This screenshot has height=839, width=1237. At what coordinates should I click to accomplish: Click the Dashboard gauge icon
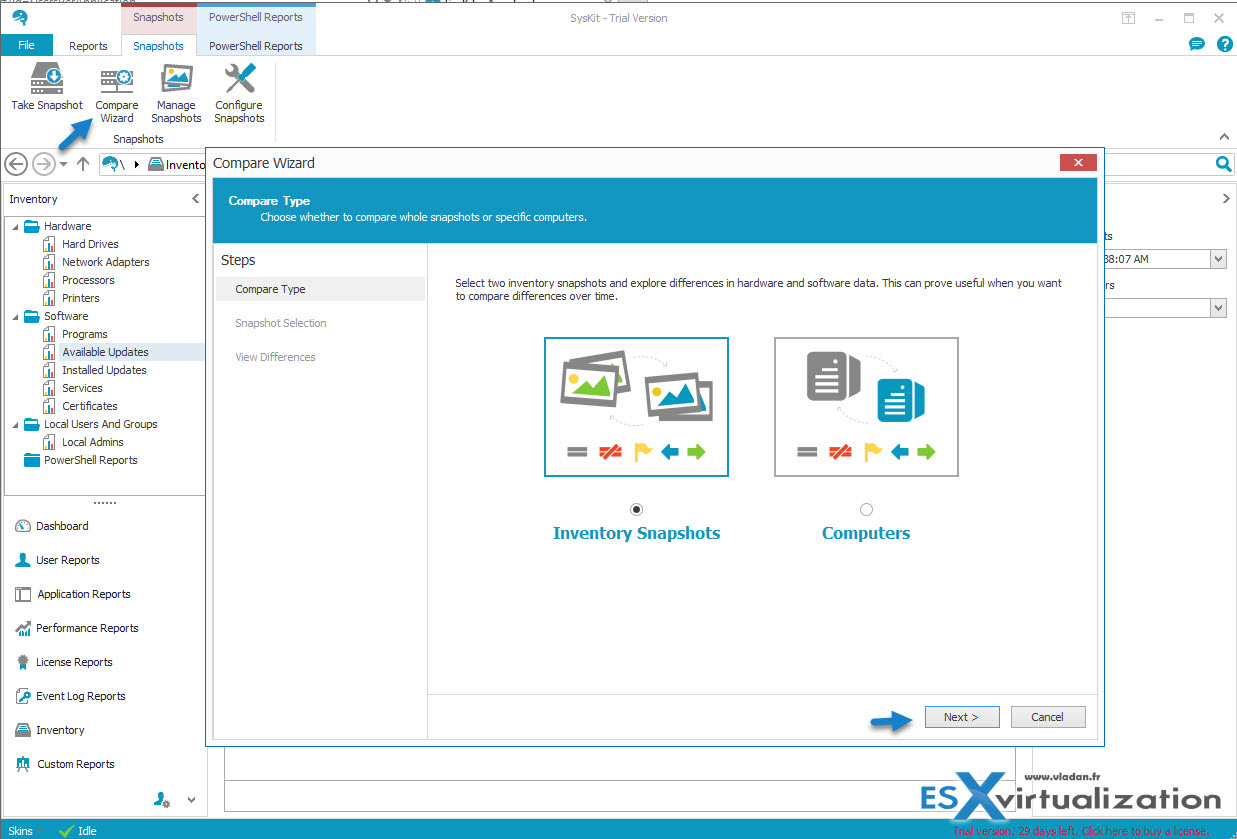[x=23, y=526]
